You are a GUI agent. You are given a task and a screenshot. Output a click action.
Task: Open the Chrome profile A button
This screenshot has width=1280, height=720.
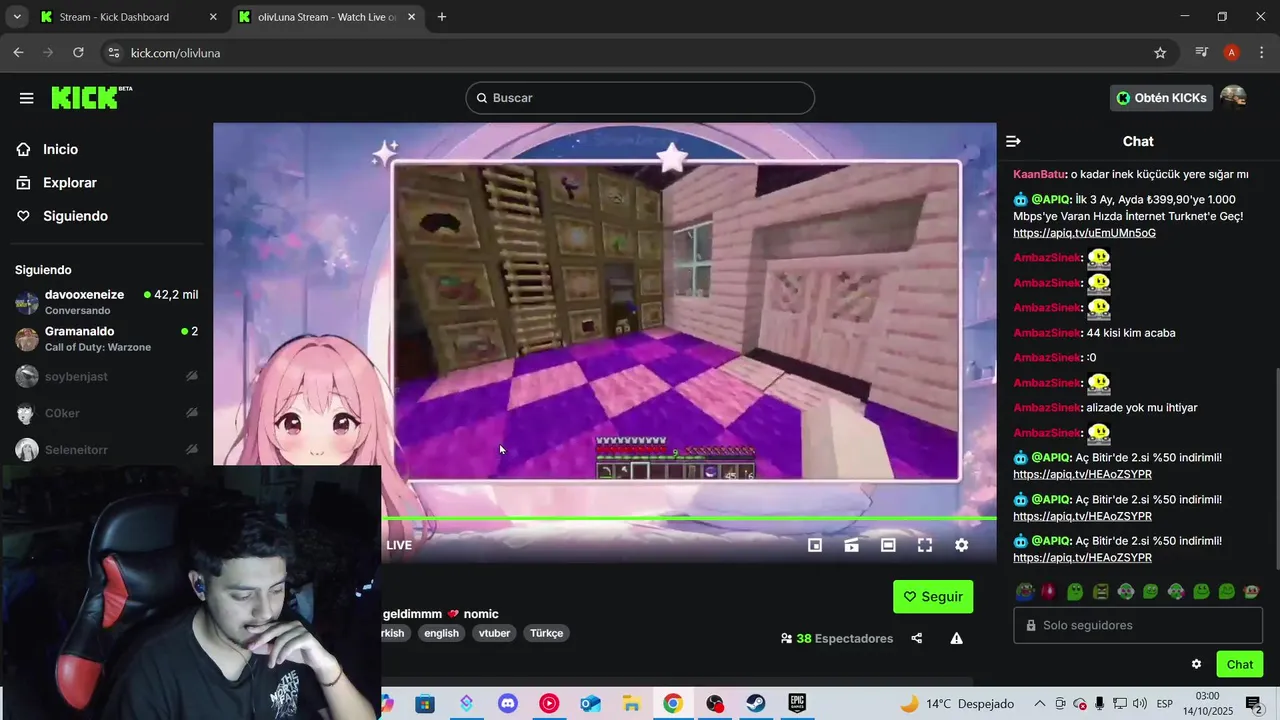pos(1232,53)
